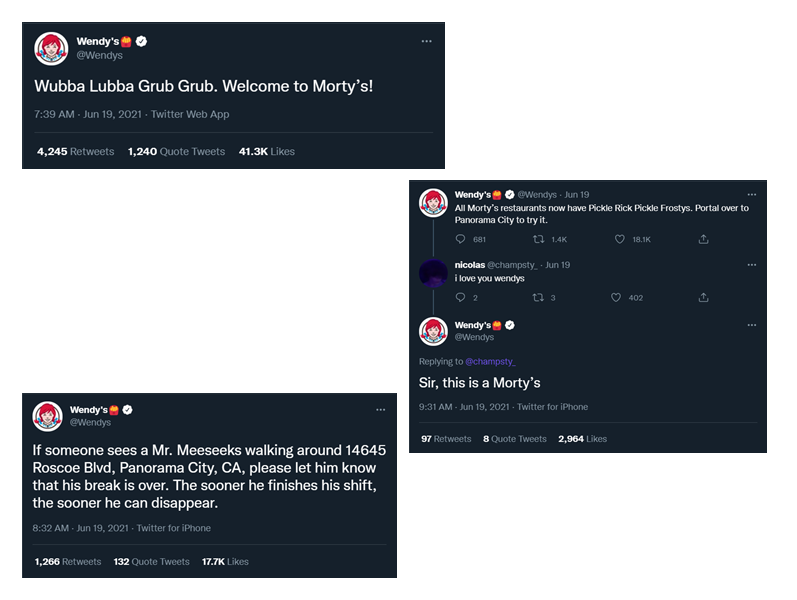Expand the more menu on Mr. Meeseeks tweet
The width and height of the screenshot is (797, 600).
point(380,409)
